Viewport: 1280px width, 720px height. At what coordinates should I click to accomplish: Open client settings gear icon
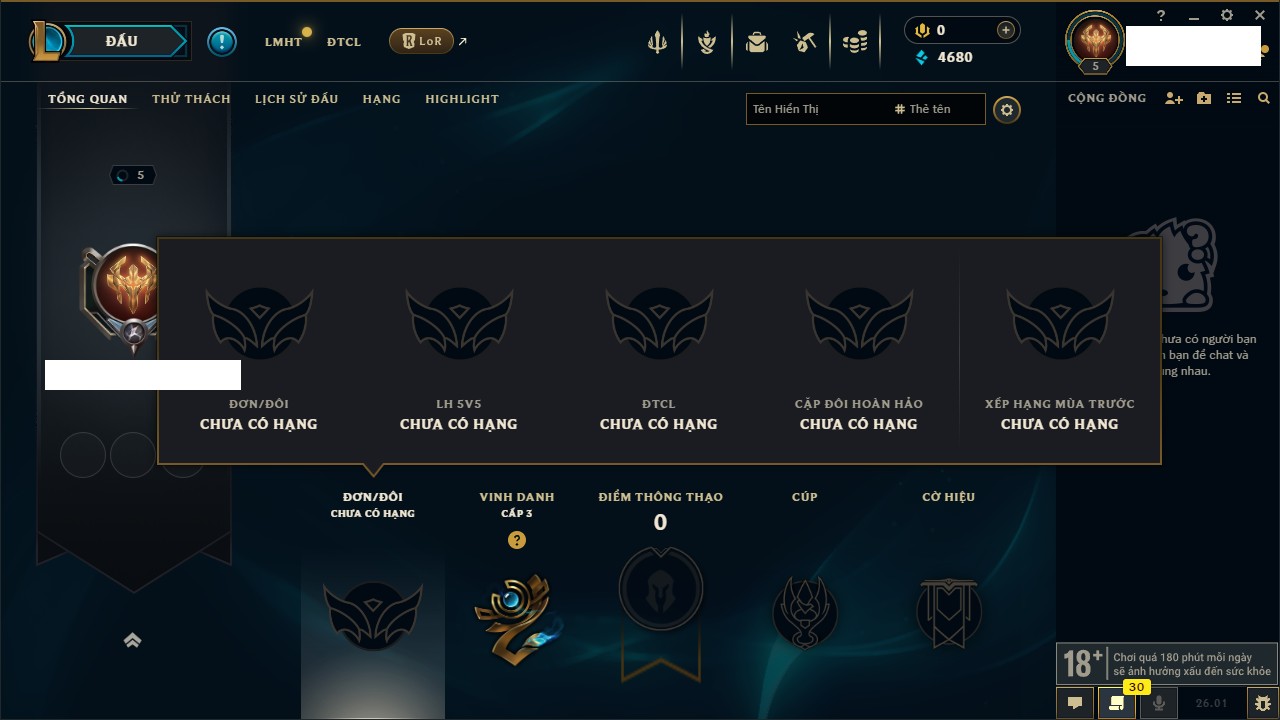[x=1227, y=15]
